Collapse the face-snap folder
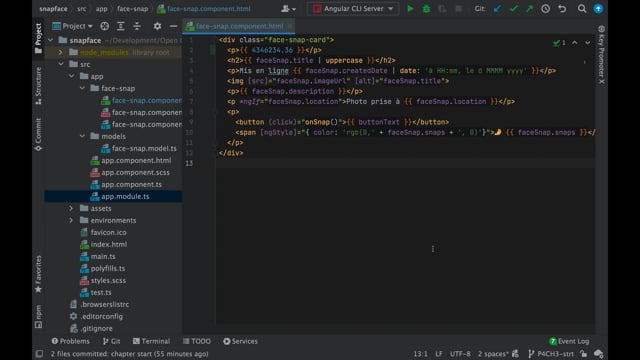 [x=82, y=88]
